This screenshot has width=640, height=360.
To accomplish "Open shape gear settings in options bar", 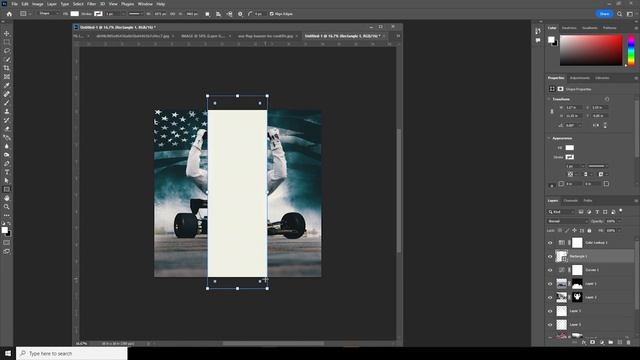I will pos(240,14).
